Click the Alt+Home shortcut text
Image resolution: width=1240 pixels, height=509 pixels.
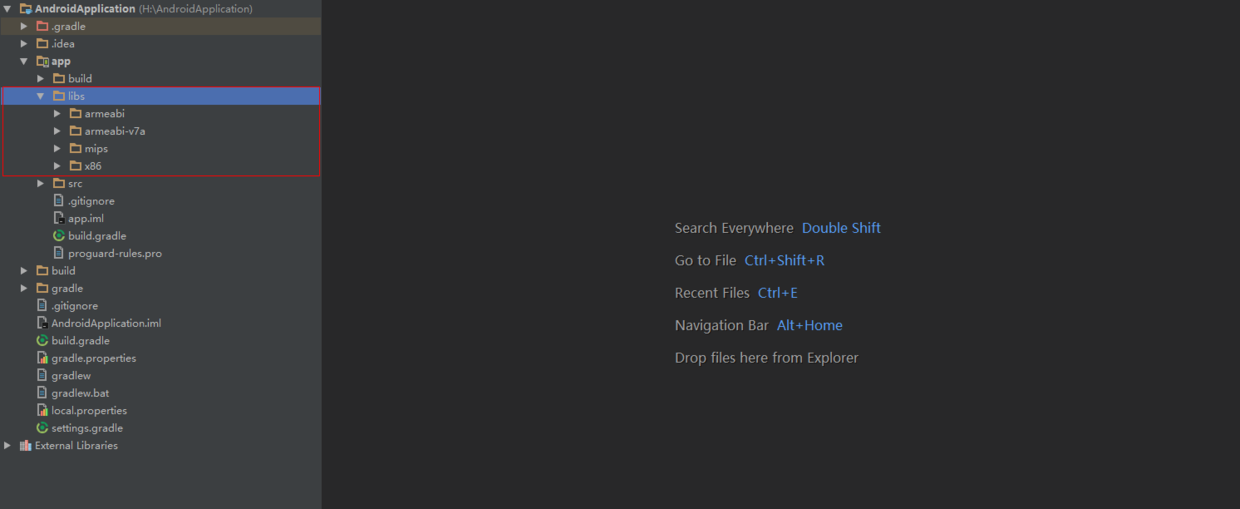pyautogui.click(x=809, y=326)
